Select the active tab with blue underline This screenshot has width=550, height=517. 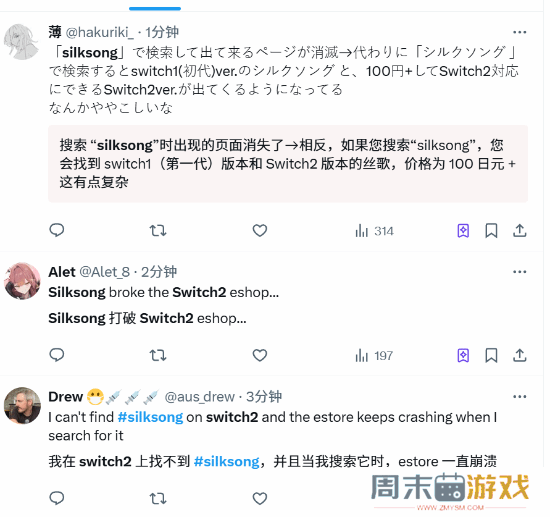(155, 7)
